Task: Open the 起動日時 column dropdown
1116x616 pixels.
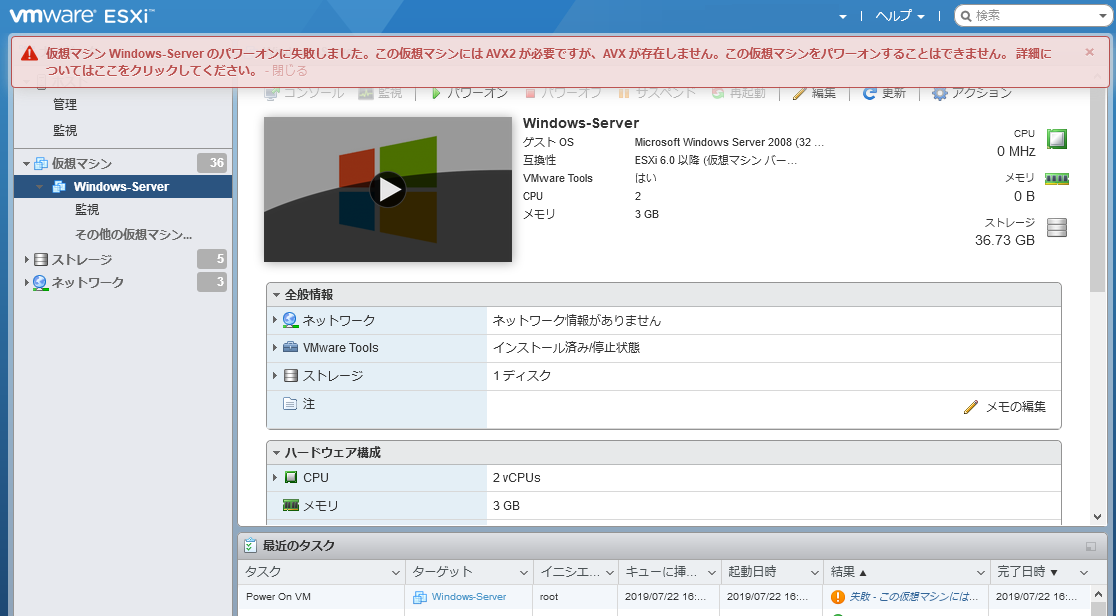Action: (x=815, y=573)
